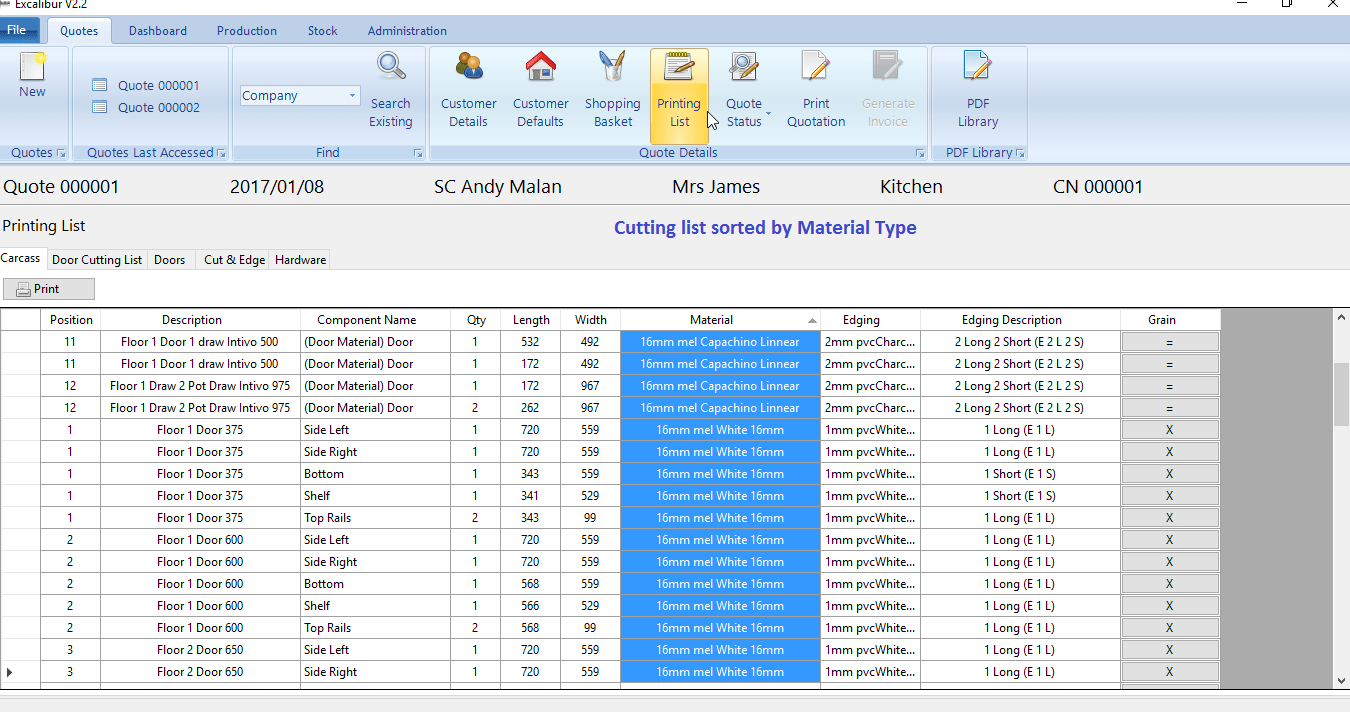Switch to the Quotes ribbon tab
This screenshot has height=712, width=1350.
pyautogui.click(x=79, y=31)
